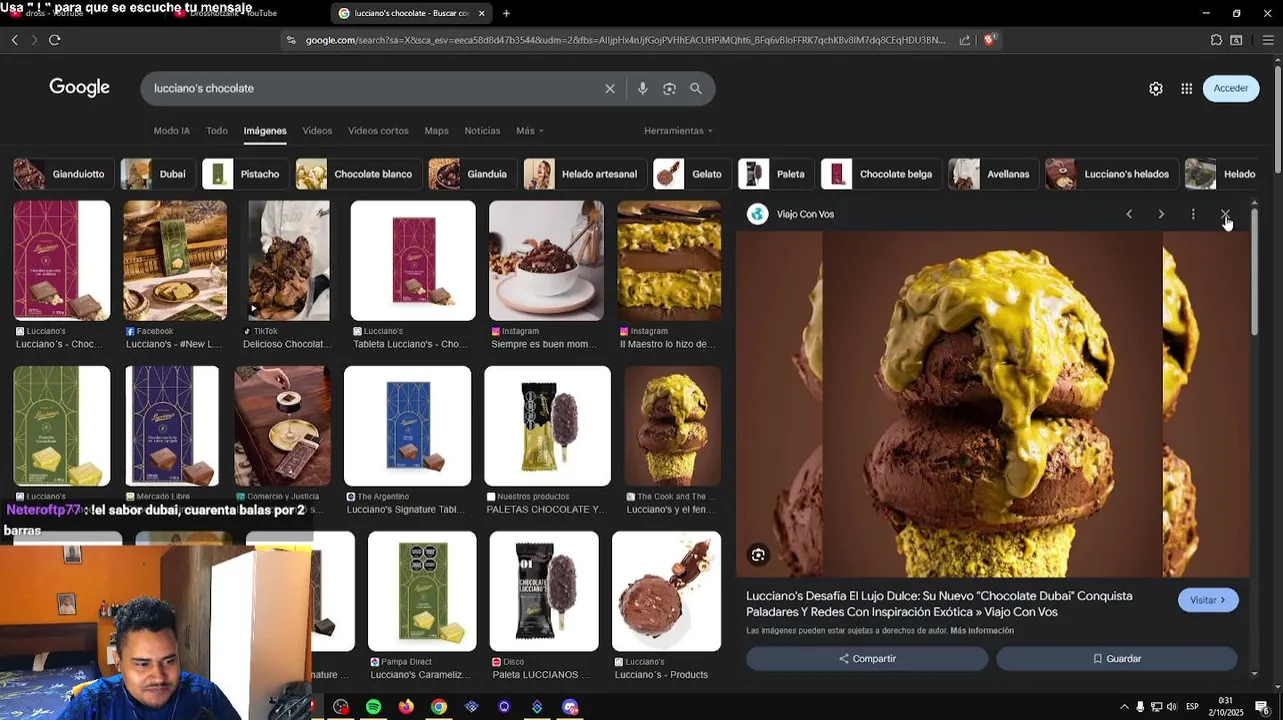Image resolution: width=1283 pixels, height=720 pixels.
Task: Clear the search box with the X icon
Action: tap(610, 89)
